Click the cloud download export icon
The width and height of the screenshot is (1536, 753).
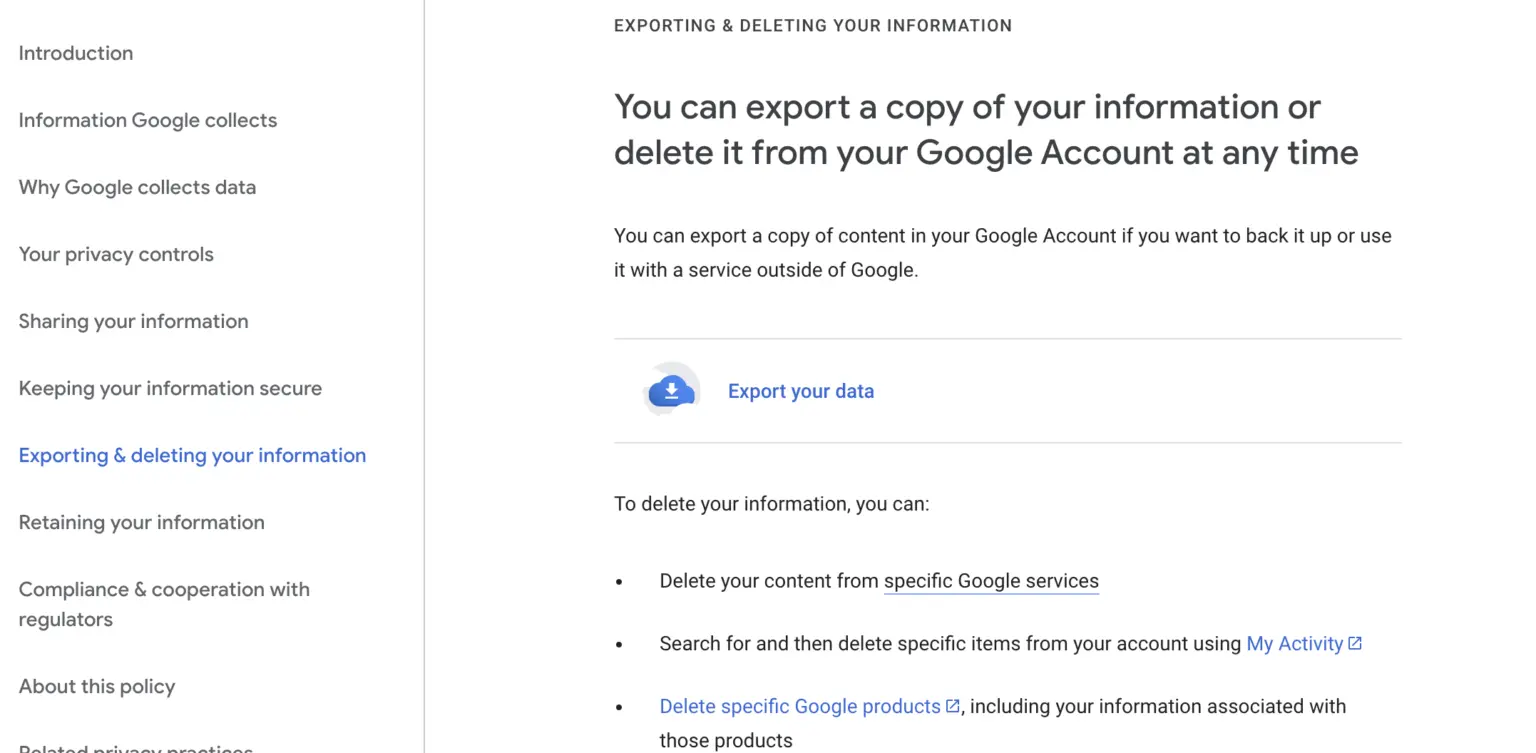point(670,390)
